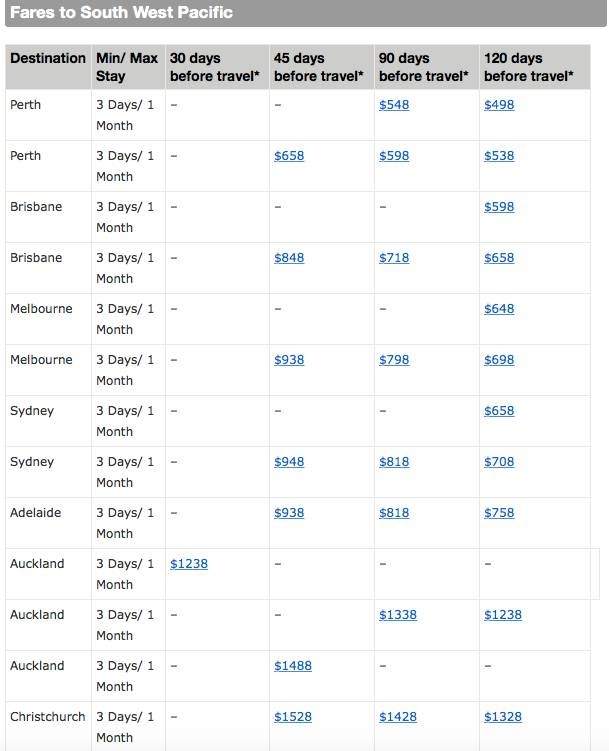
Task: Select the $758 Adelaide fare link
Action: click(x=499, y=513)
